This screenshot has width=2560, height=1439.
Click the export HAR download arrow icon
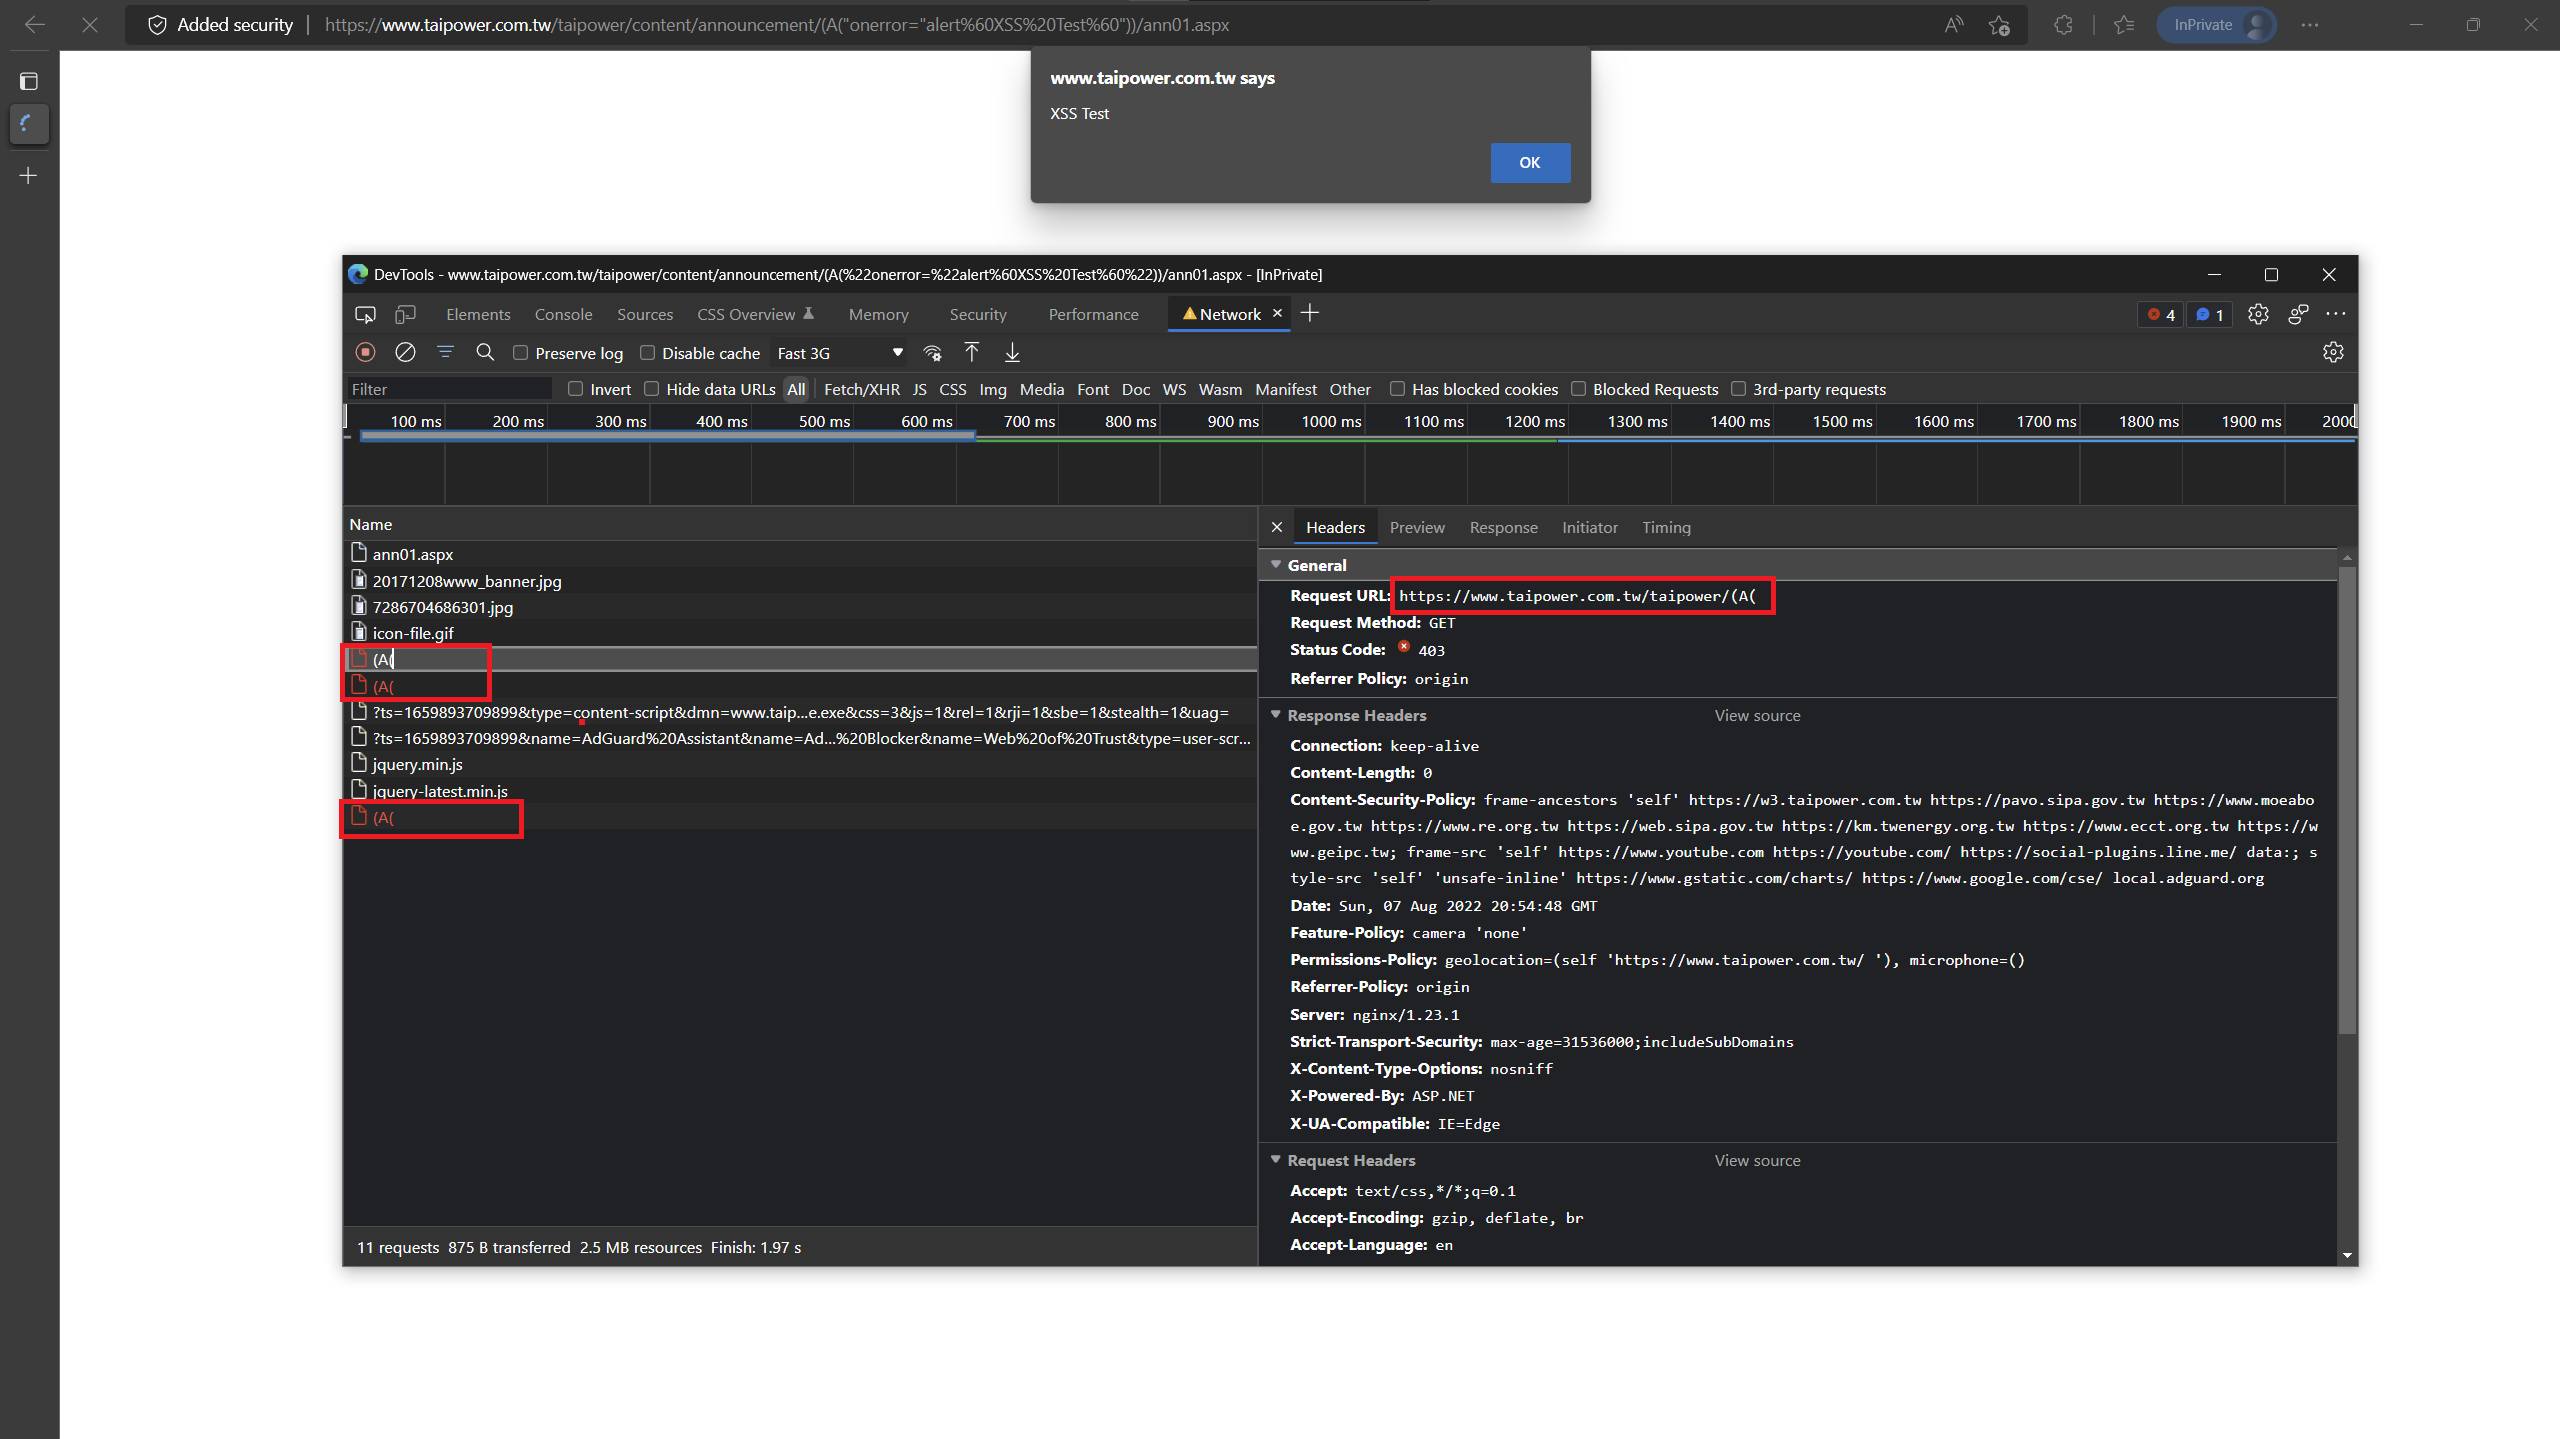1012,352
